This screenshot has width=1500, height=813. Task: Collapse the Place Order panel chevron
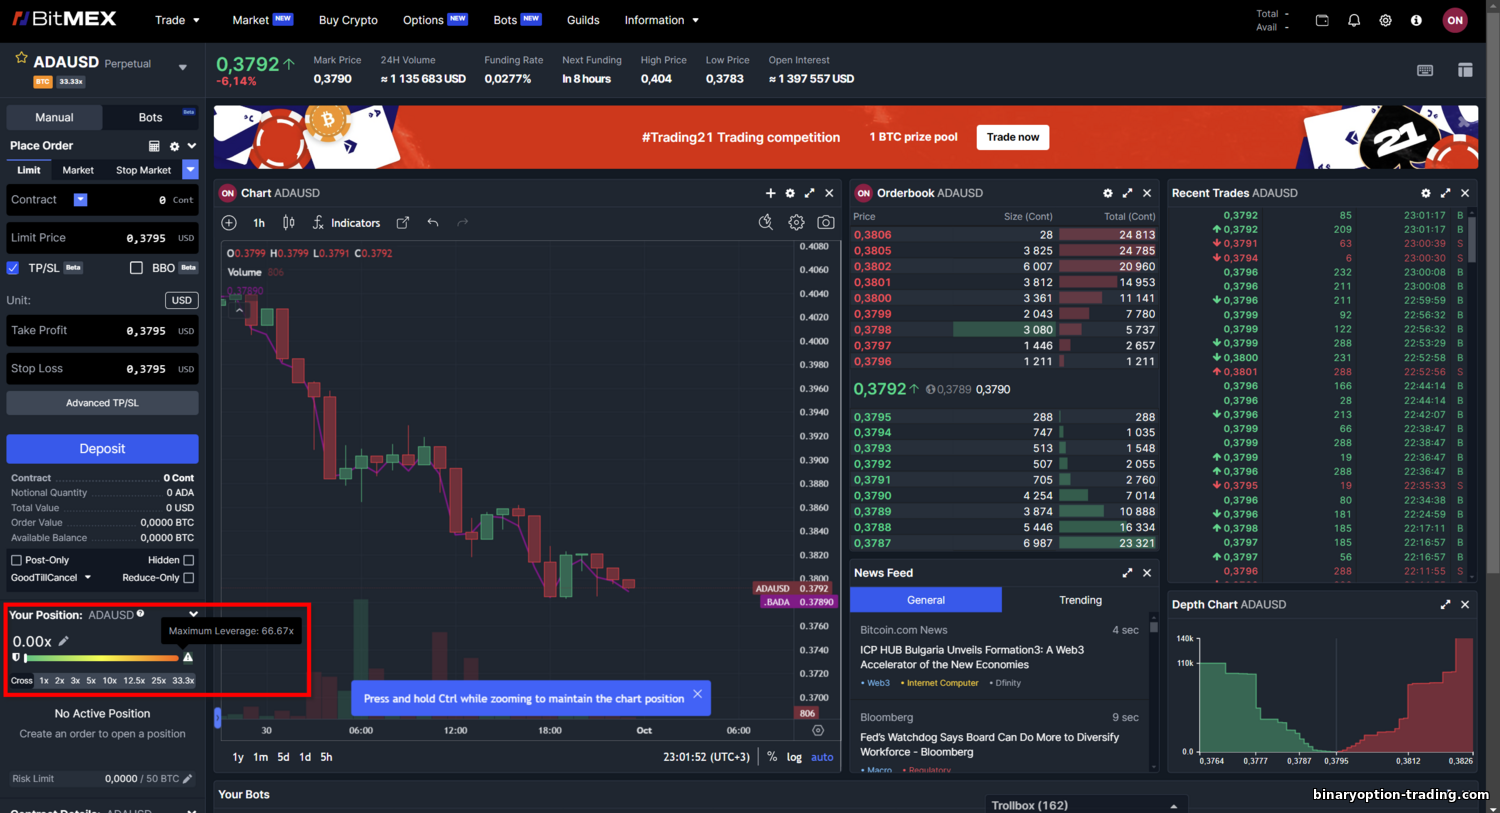click(192, 146)
